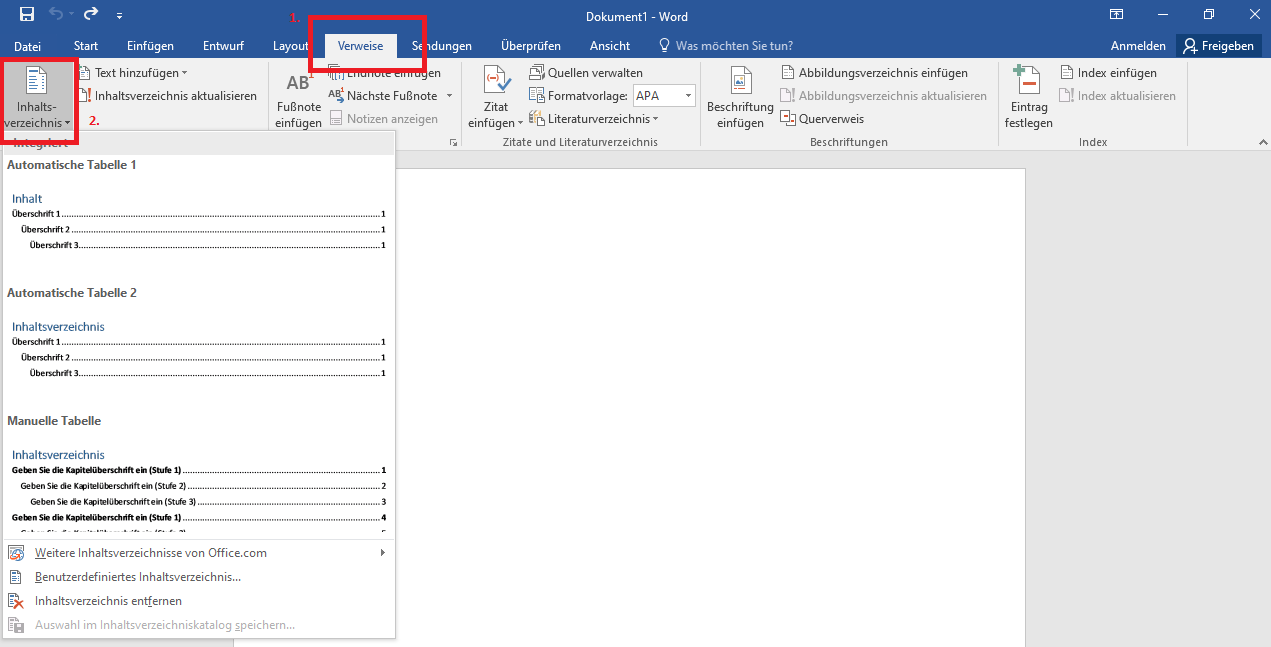
Task: Click Beschriftung einfügen icon
Action: click(x=740, y=82)
